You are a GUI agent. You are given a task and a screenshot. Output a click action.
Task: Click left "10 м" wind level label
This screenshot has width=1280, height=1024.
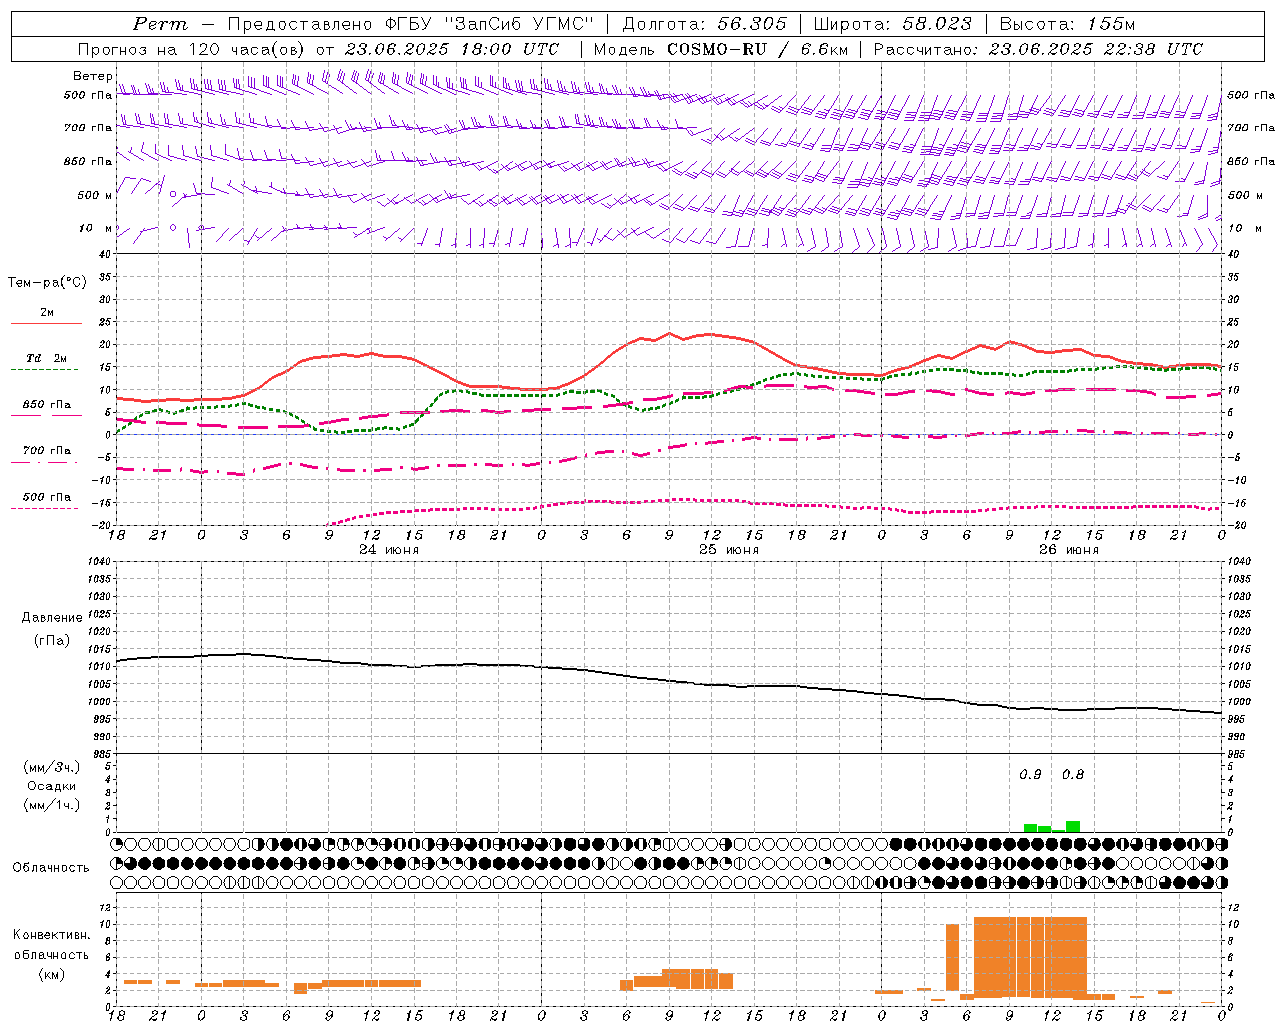pos(96,228)
